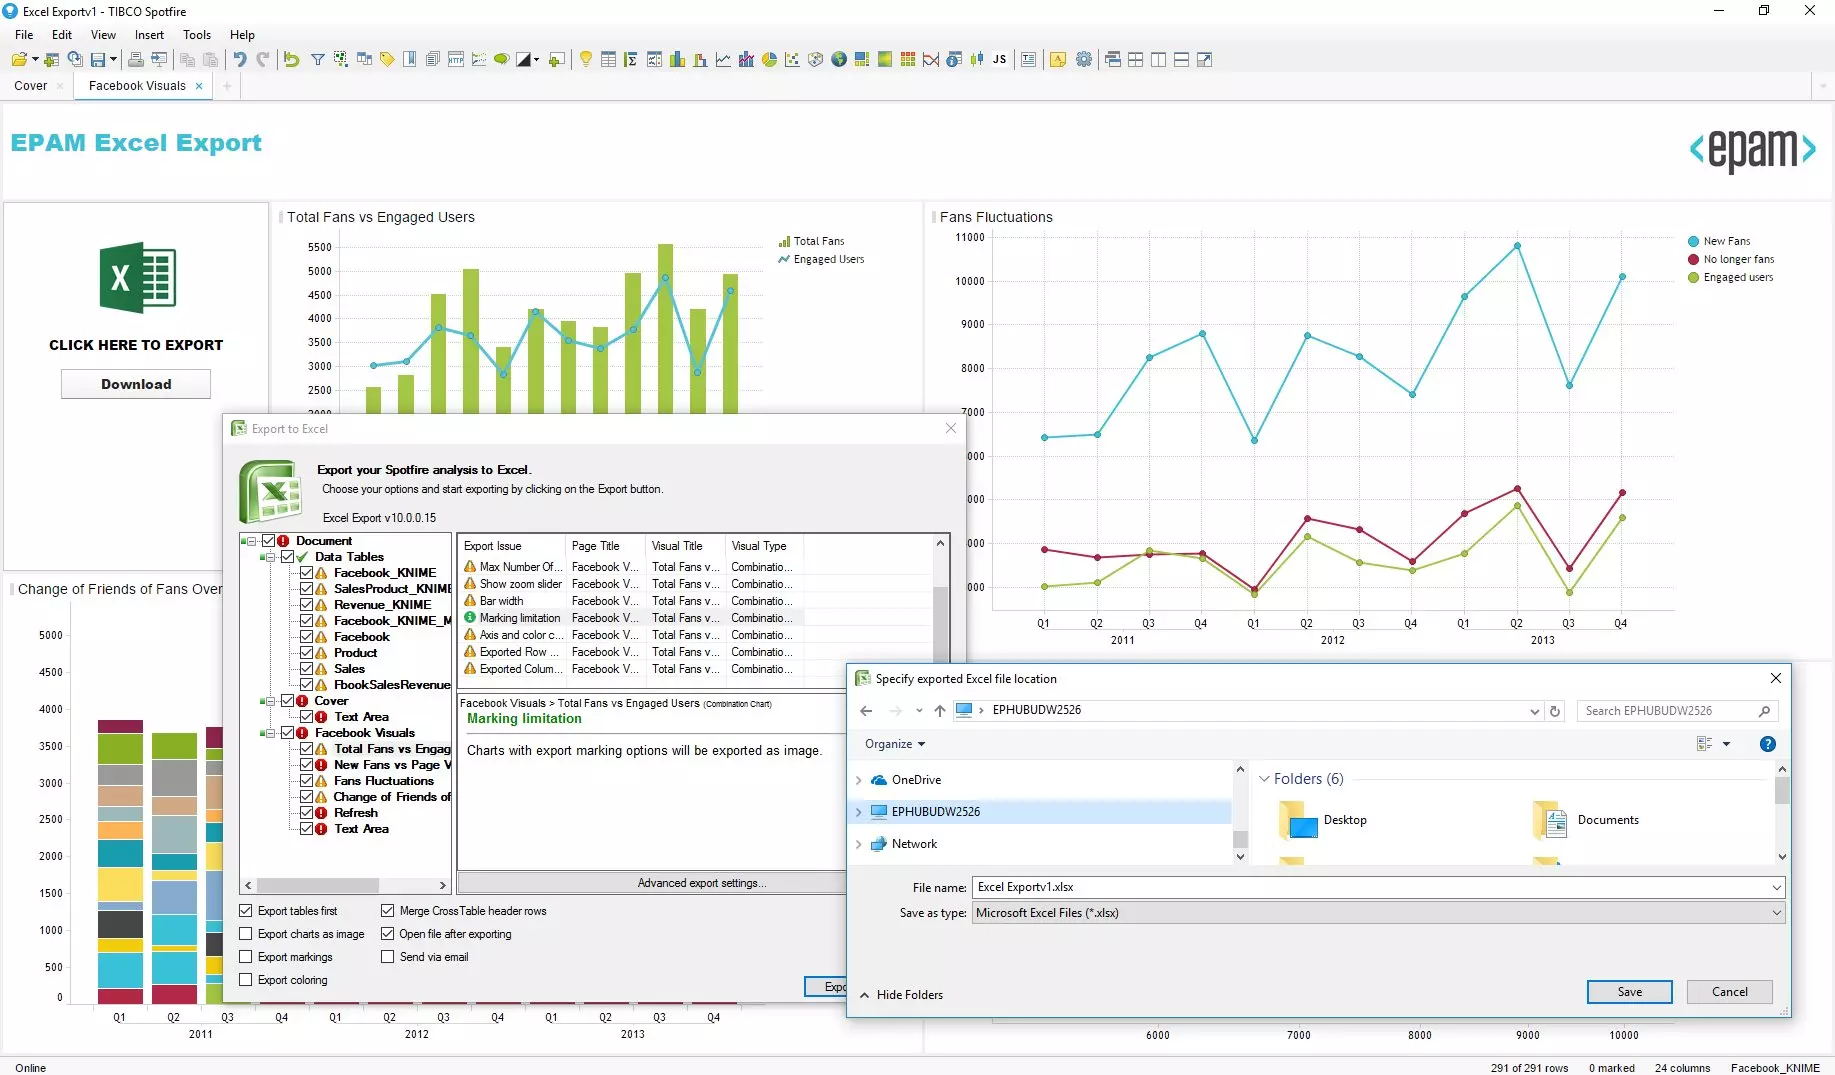Click the Tags toolbar icon
Screen dimensions: 1835x1075
[387, 60]
